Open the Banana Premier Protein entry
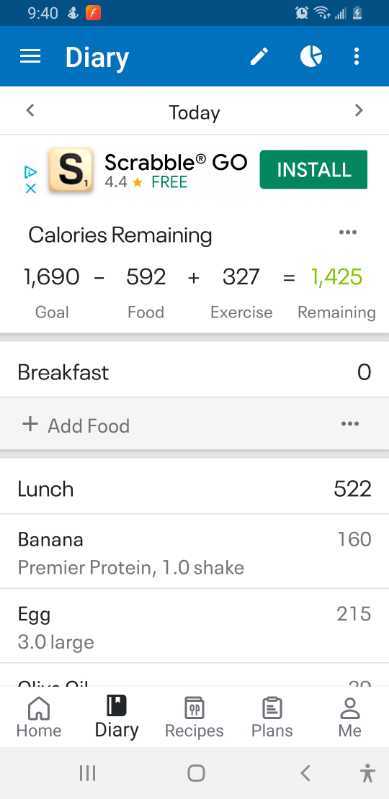 point(194,552)
